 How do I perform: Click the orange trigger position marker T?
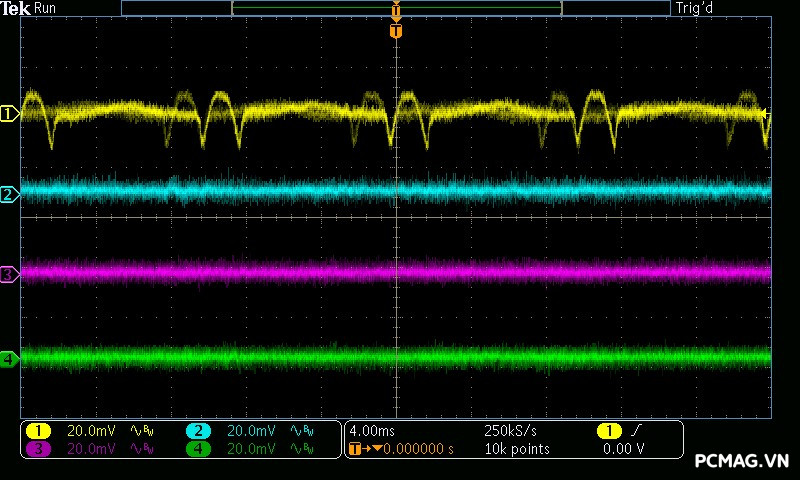click(396, 31)
